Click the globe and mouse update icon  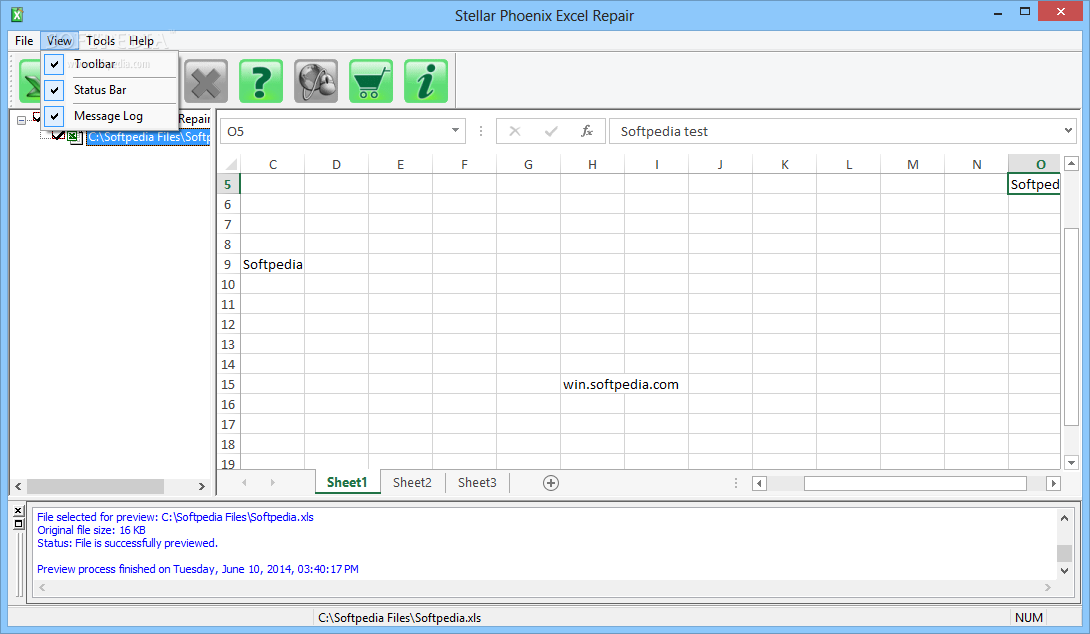[316, 81]
